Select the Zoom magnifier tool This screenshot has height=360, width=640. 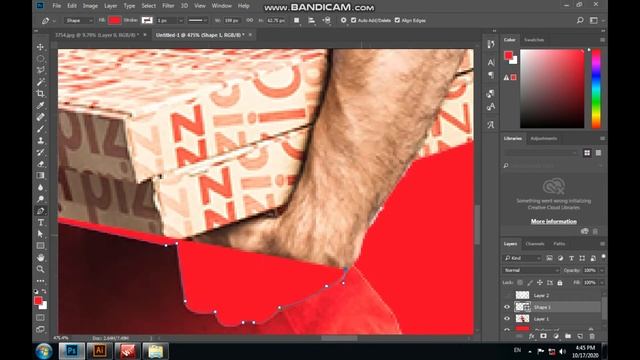point(40,269)
